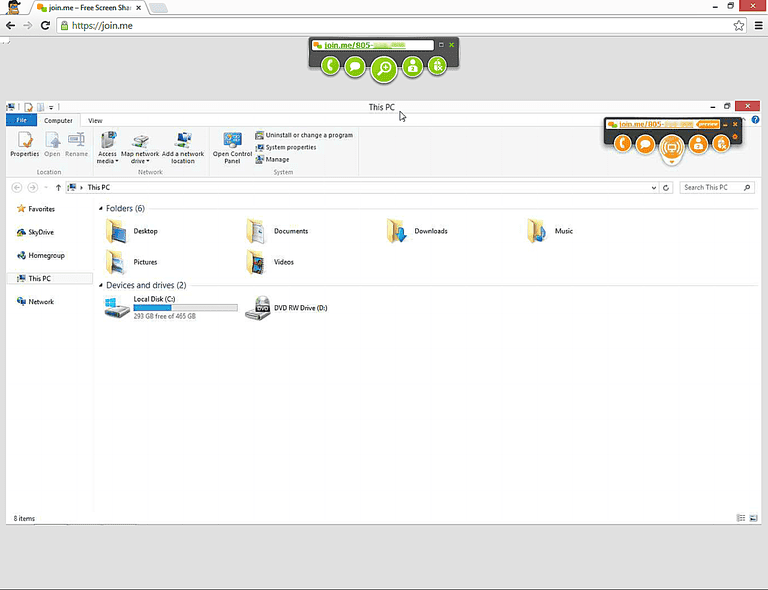Select Network in navigation pane
Image resolution: width=768 pixels, height=590 pixels.
click(35, 302)
